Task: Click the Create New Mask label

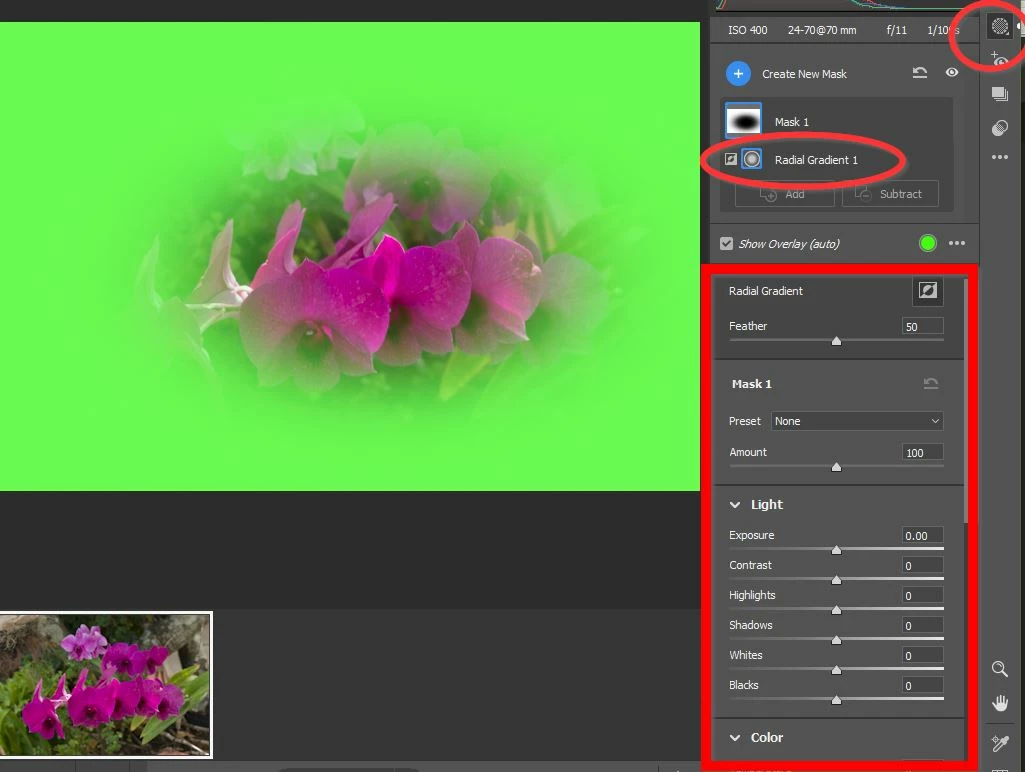Action: click(804, 75)
